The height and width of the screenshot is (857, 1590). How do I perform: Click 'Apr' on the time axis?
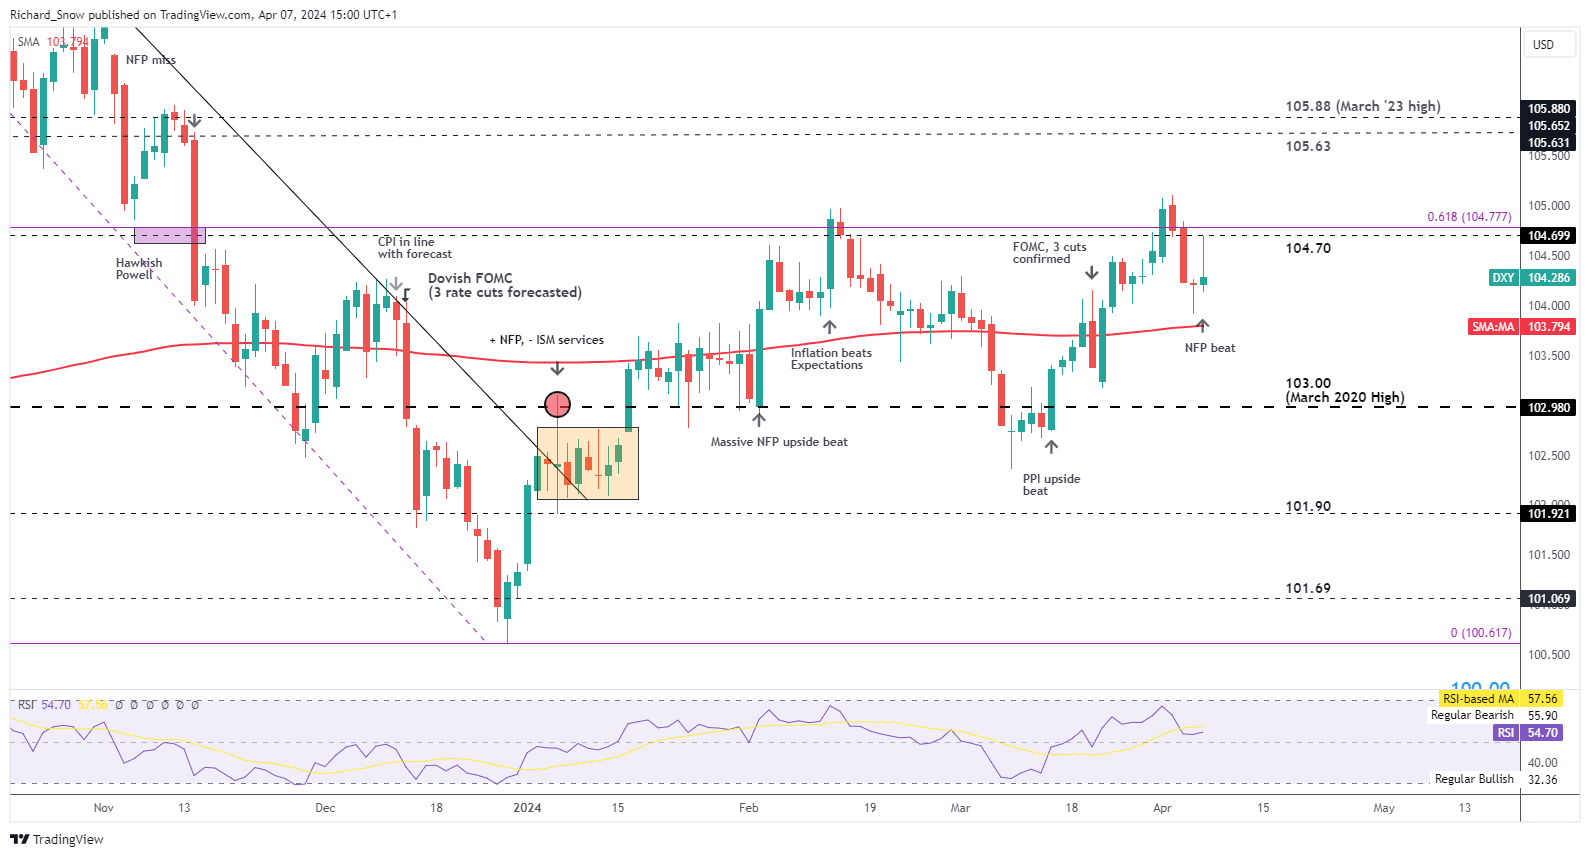tap(1162, 808)
